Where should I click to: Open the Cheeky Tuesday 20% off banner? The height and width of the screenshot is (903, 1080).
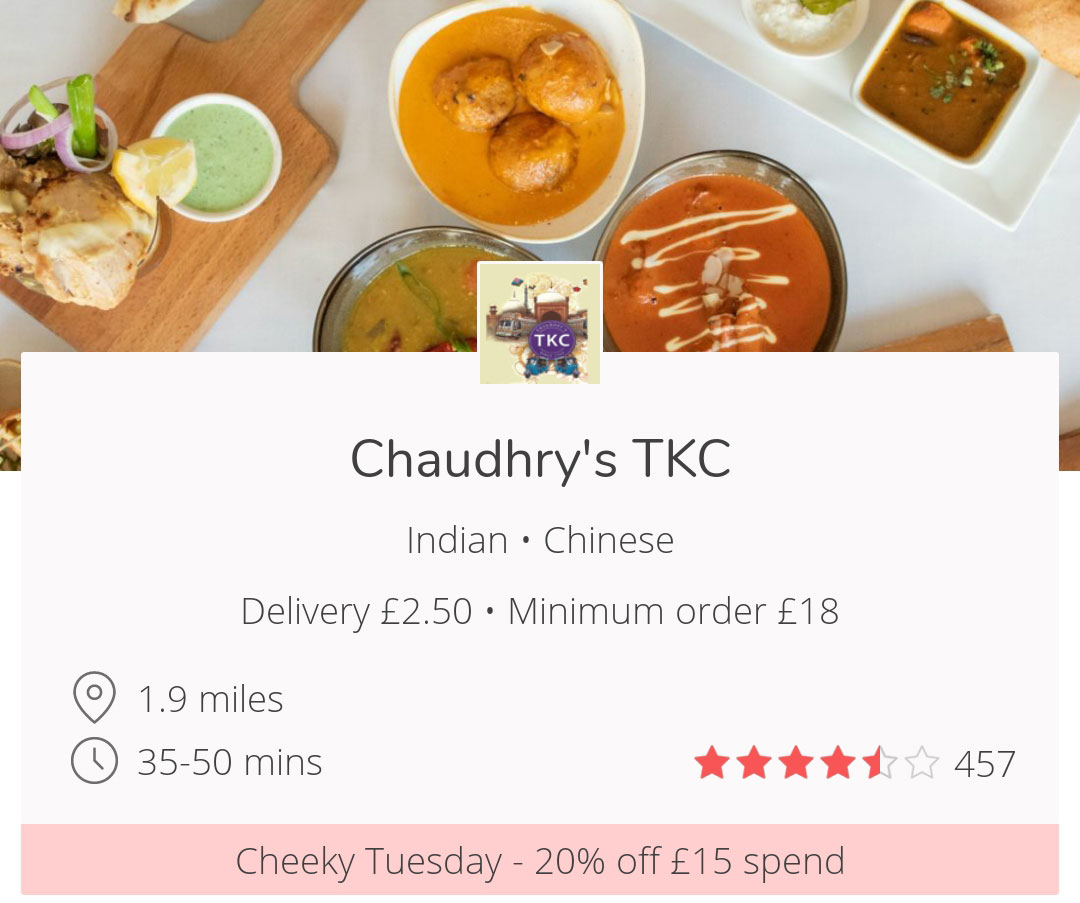click(x=540, y=860)
